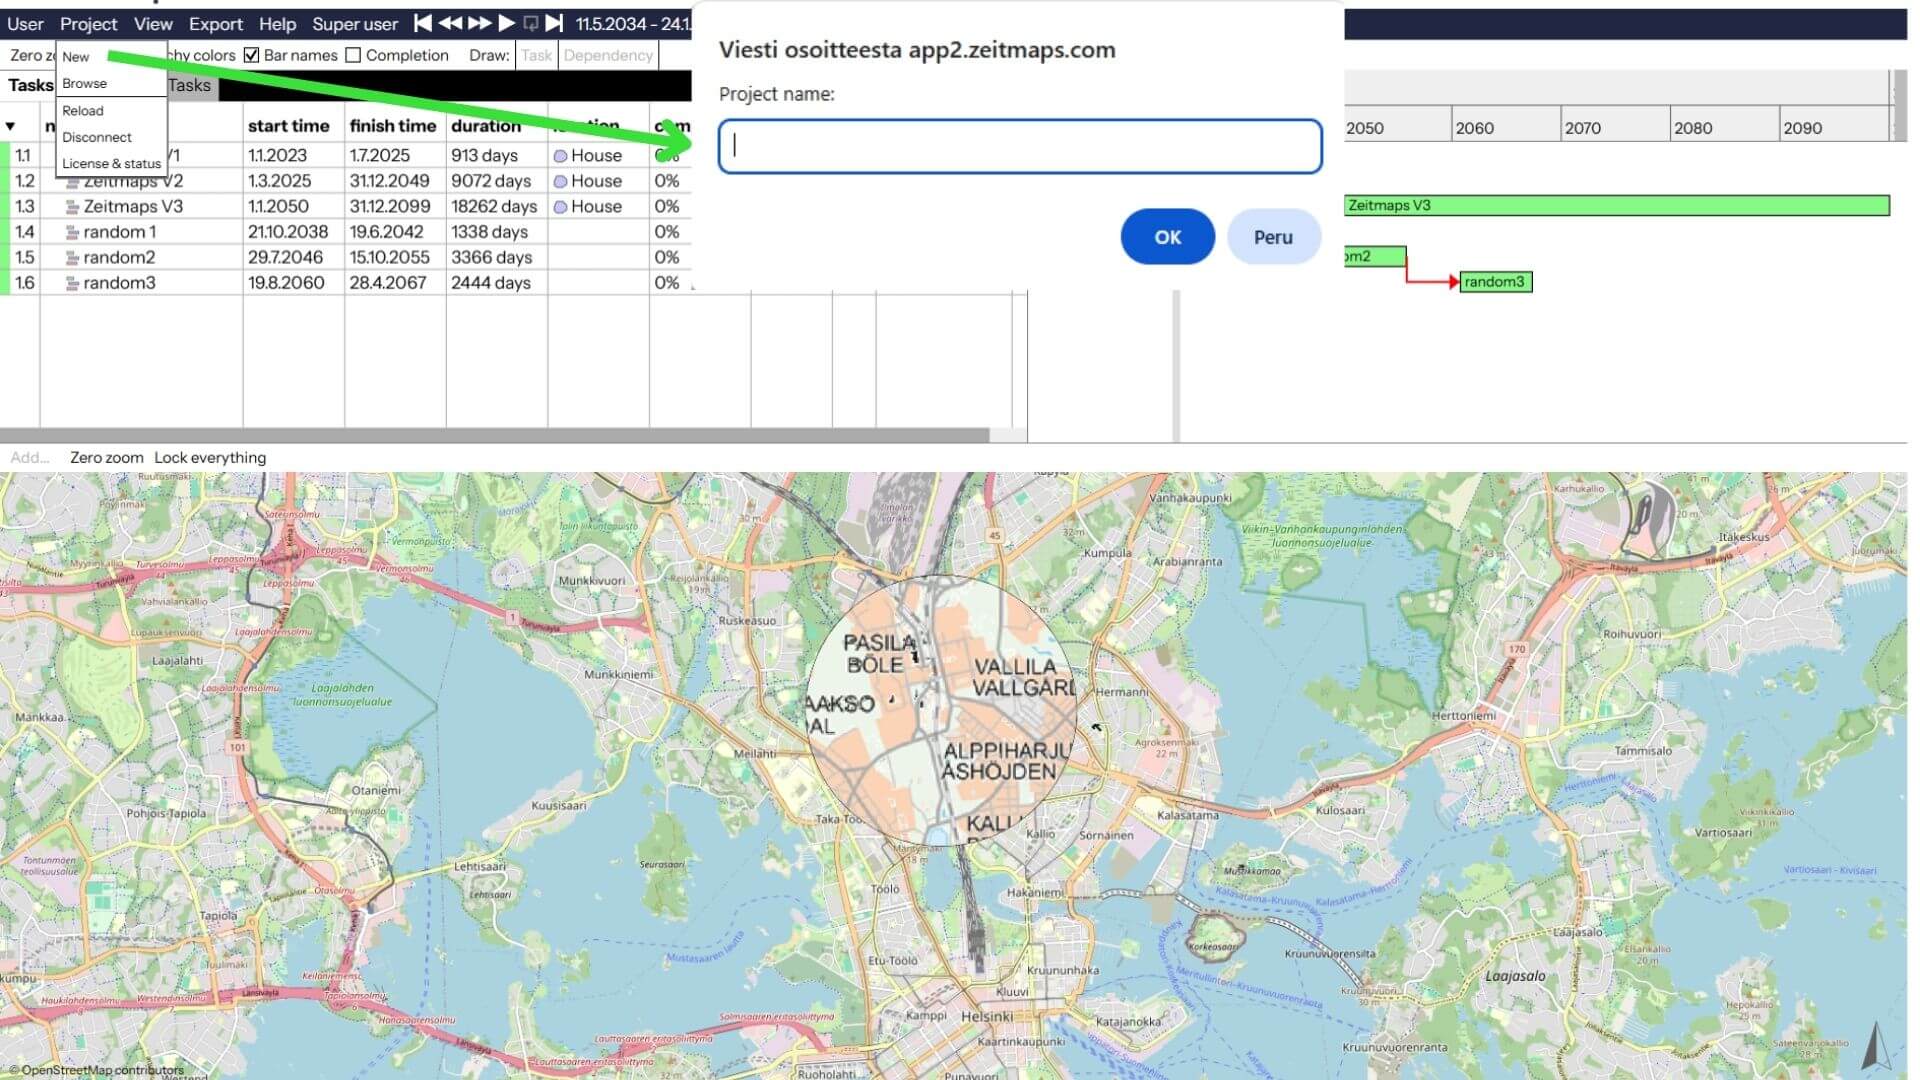Click task icon beside random 1

click(72, 232)
